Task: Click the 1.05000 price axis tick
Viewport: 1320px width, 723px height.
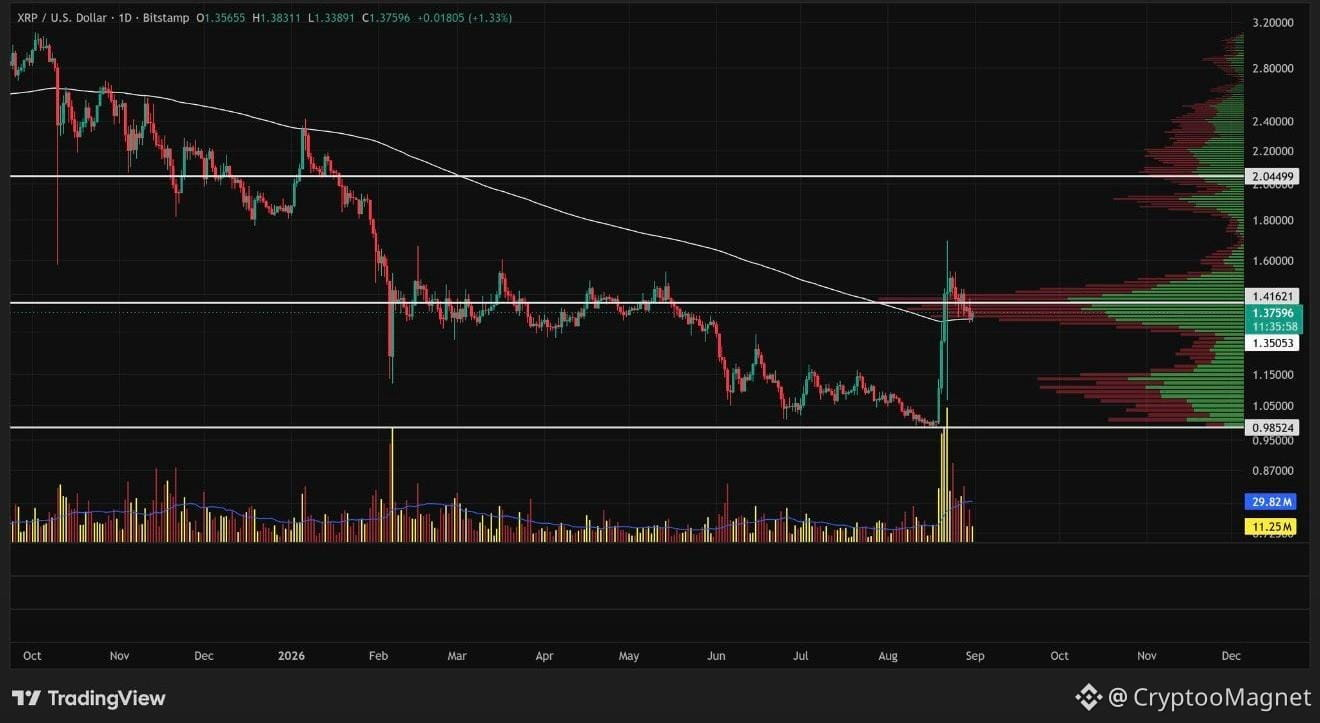Action: (x=1274, y=406)
